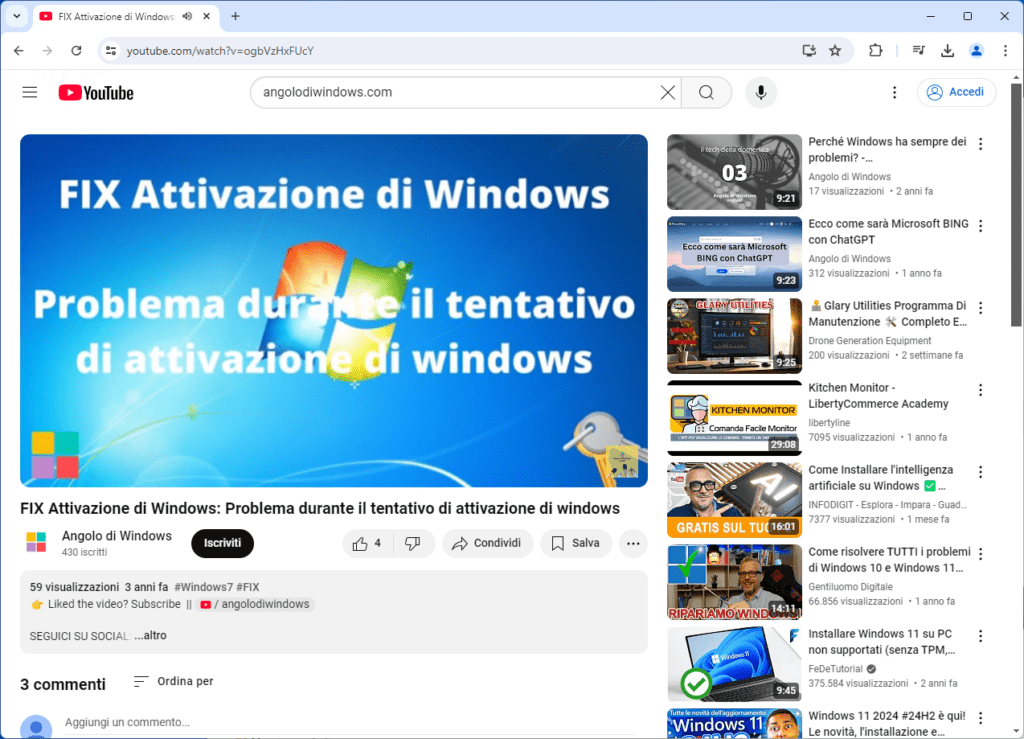The image size is (1024, 739).
Task: Click the Aggiungi un commento field
Action: click(x=349, y=723)
